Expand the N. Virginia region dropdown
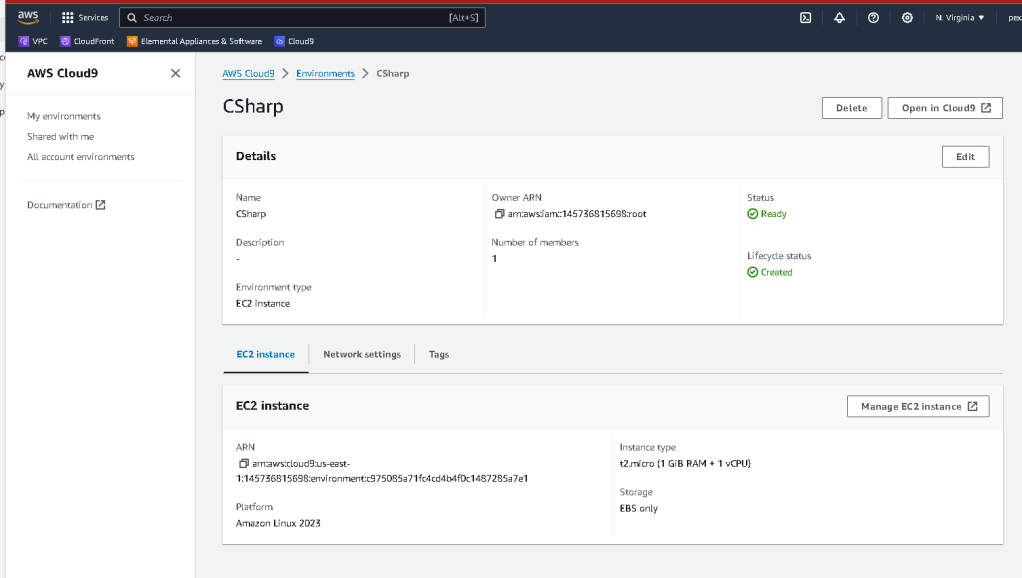The image size is (1022, 578). pyautogui.click(x=959, y=18)
